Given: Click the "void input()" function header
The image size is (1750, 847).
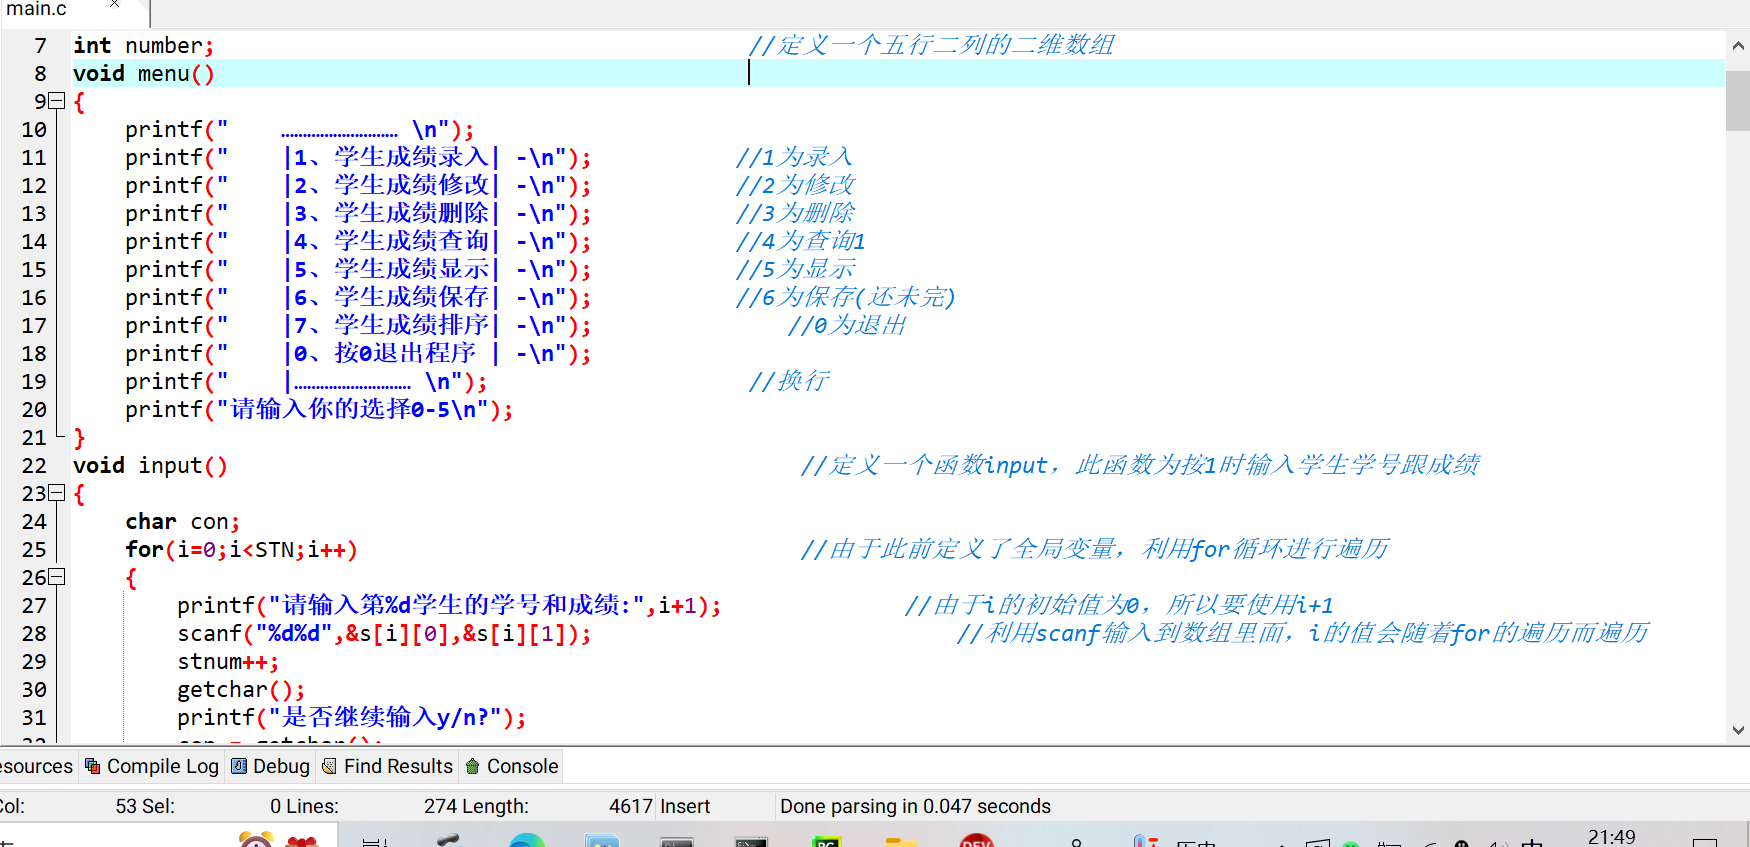Looking at the screenshot, I should 150,466.
